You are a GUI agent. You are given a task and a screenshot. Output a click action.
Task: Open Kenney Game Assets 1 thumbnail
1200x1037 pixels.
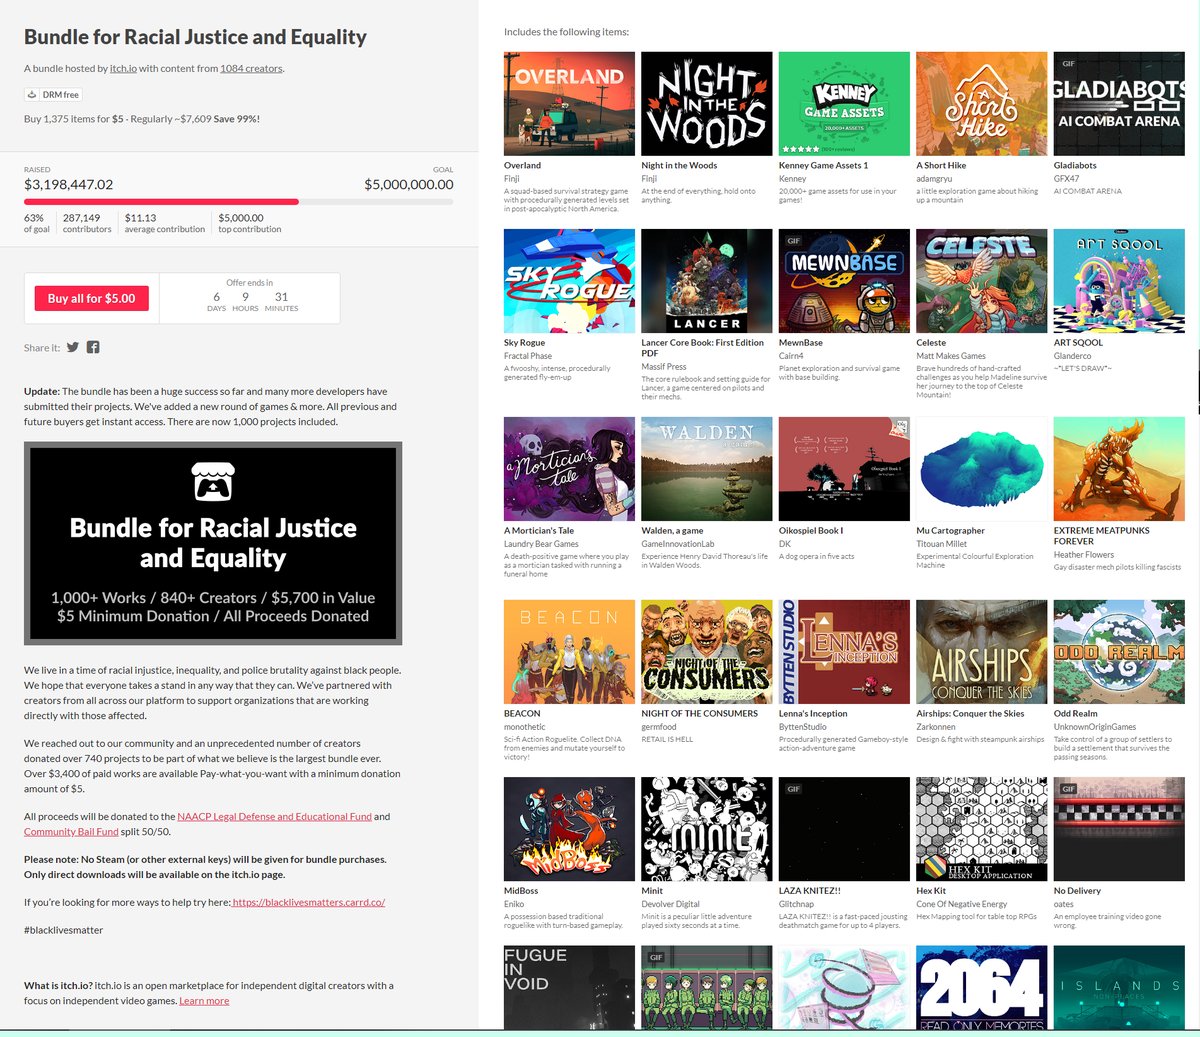click(x=844, y=104)
